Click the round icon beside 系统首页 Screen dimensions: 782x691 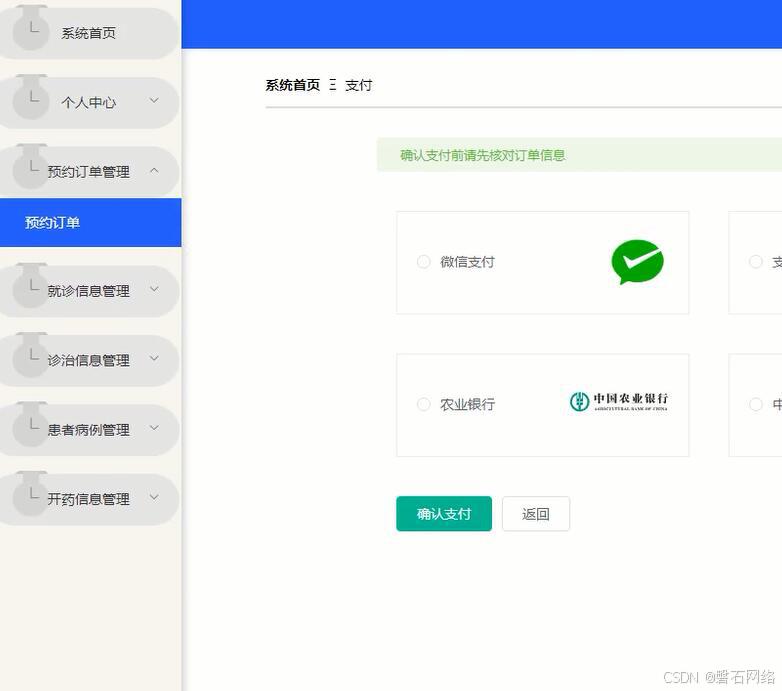(31, 30)
